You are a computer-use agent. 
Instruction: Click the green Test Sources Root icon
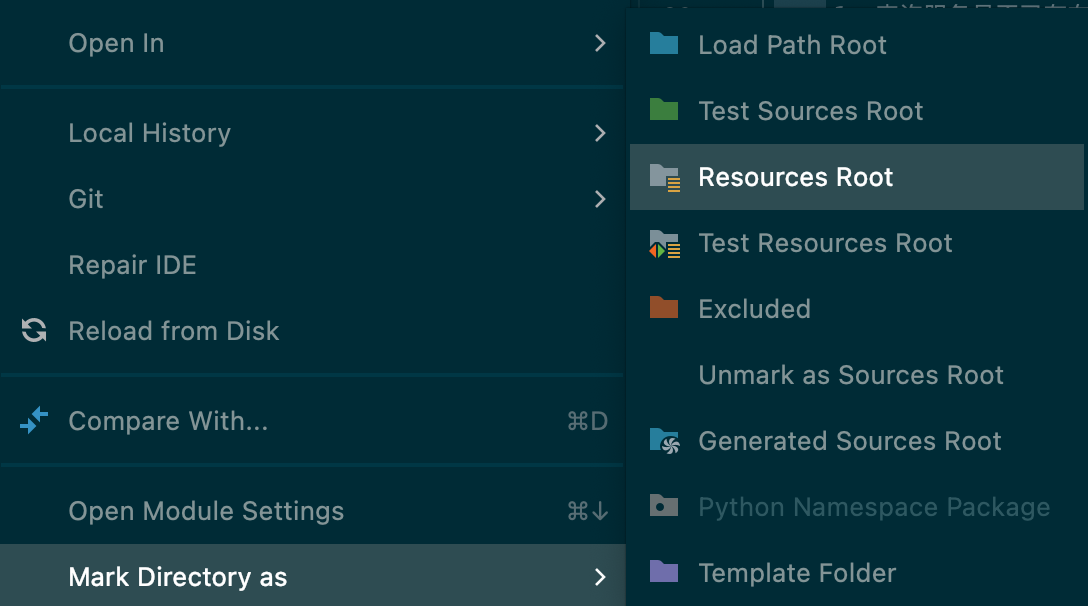(664, 110)
